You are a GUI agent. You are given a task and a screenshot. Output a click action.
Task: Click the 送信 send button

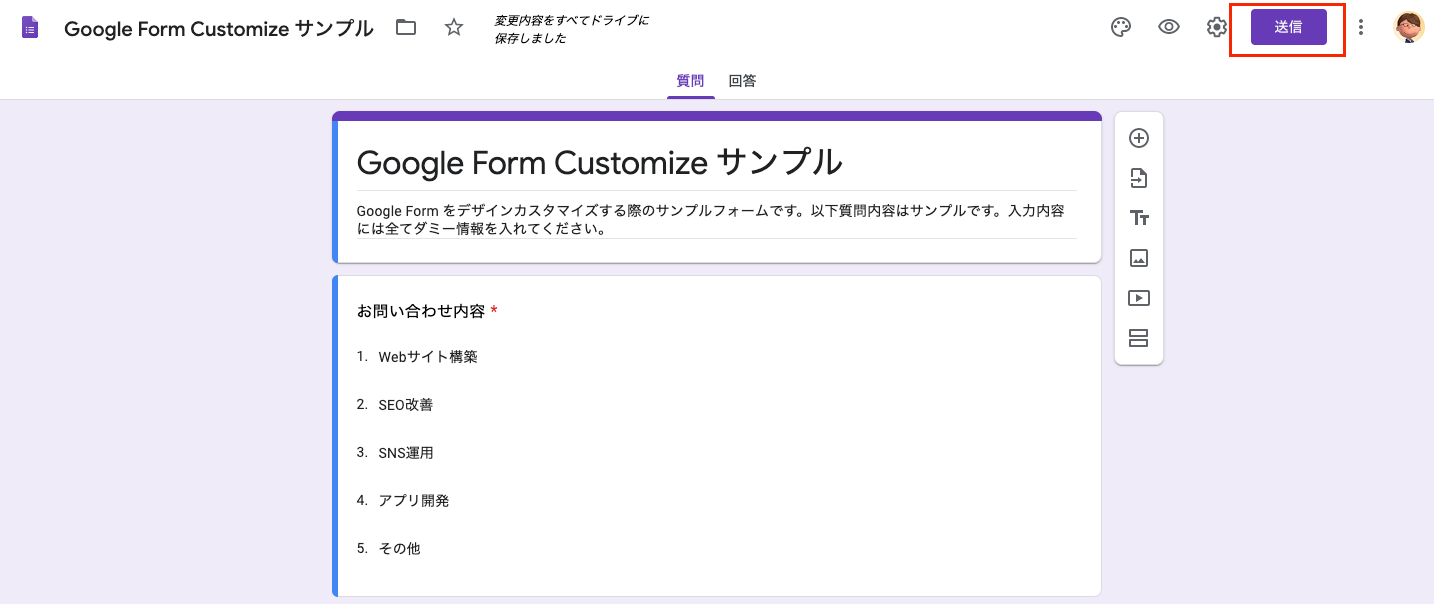[x=1288, y=27]
